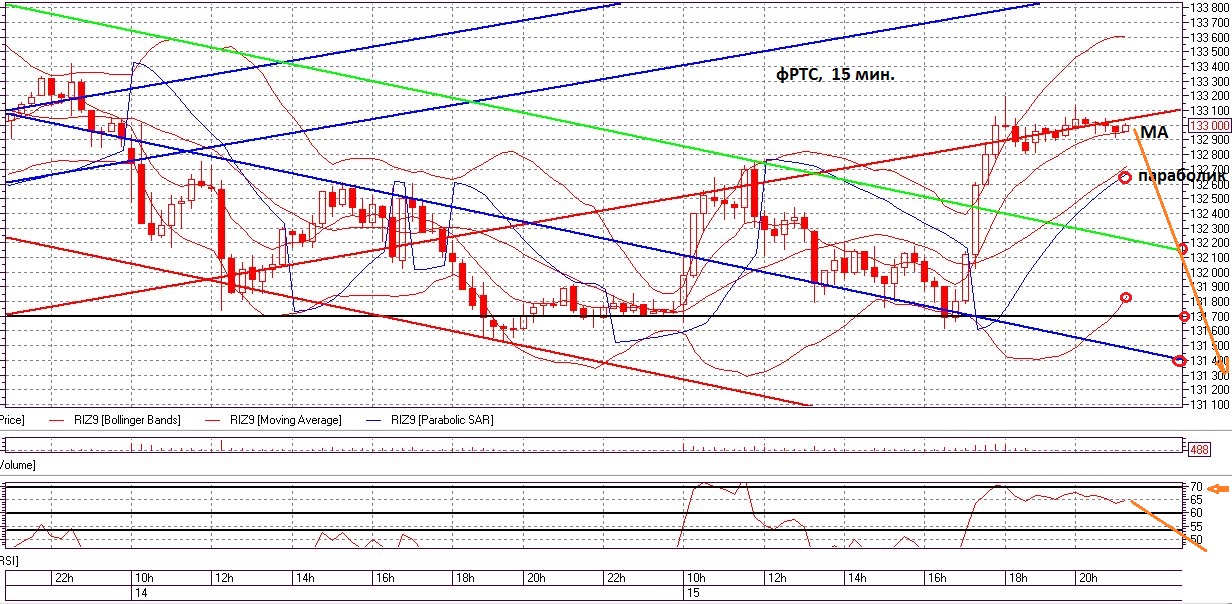Click the 131 900 price axis label
Viewport: 1232px width, 604px height.
[x=1208, y=286]
